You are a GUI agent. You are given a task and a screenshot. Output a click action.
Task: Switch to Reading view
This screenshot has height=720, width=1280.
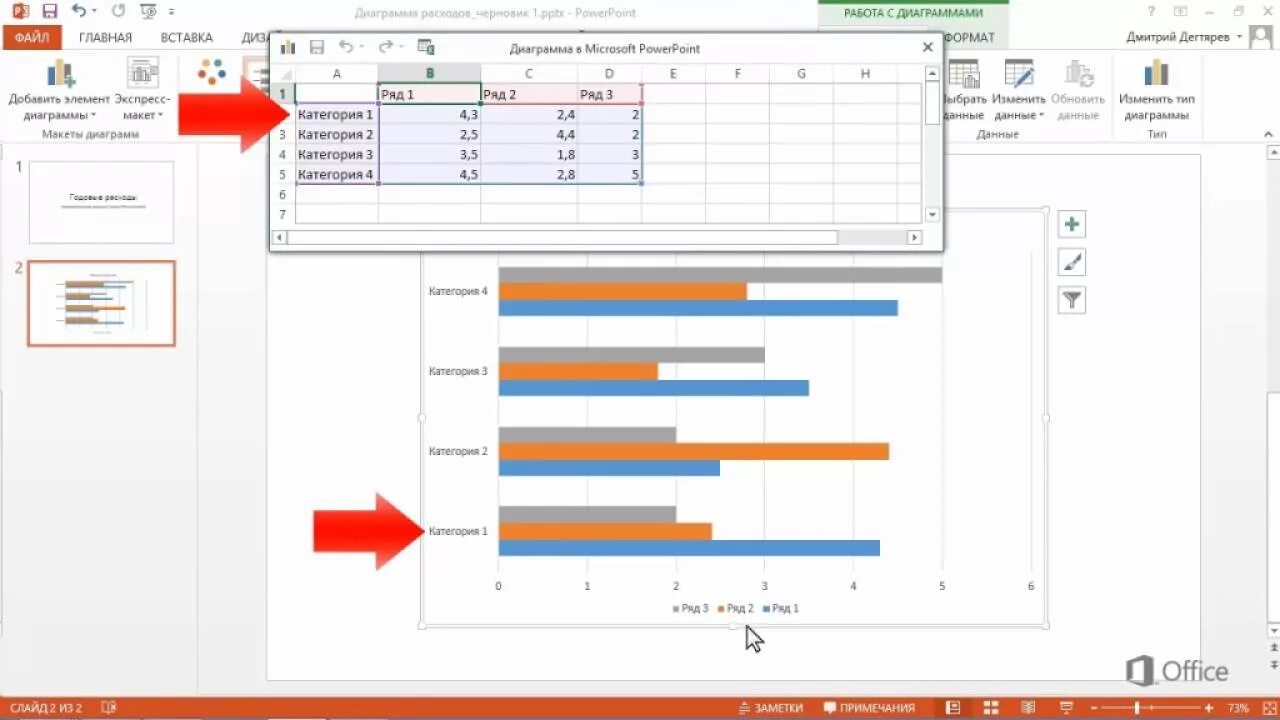pyautogui.click(x=1028, y=708)
